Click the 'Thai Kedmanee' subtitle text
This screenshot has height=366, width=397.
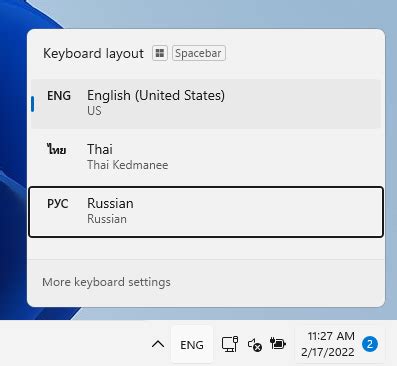128,165
